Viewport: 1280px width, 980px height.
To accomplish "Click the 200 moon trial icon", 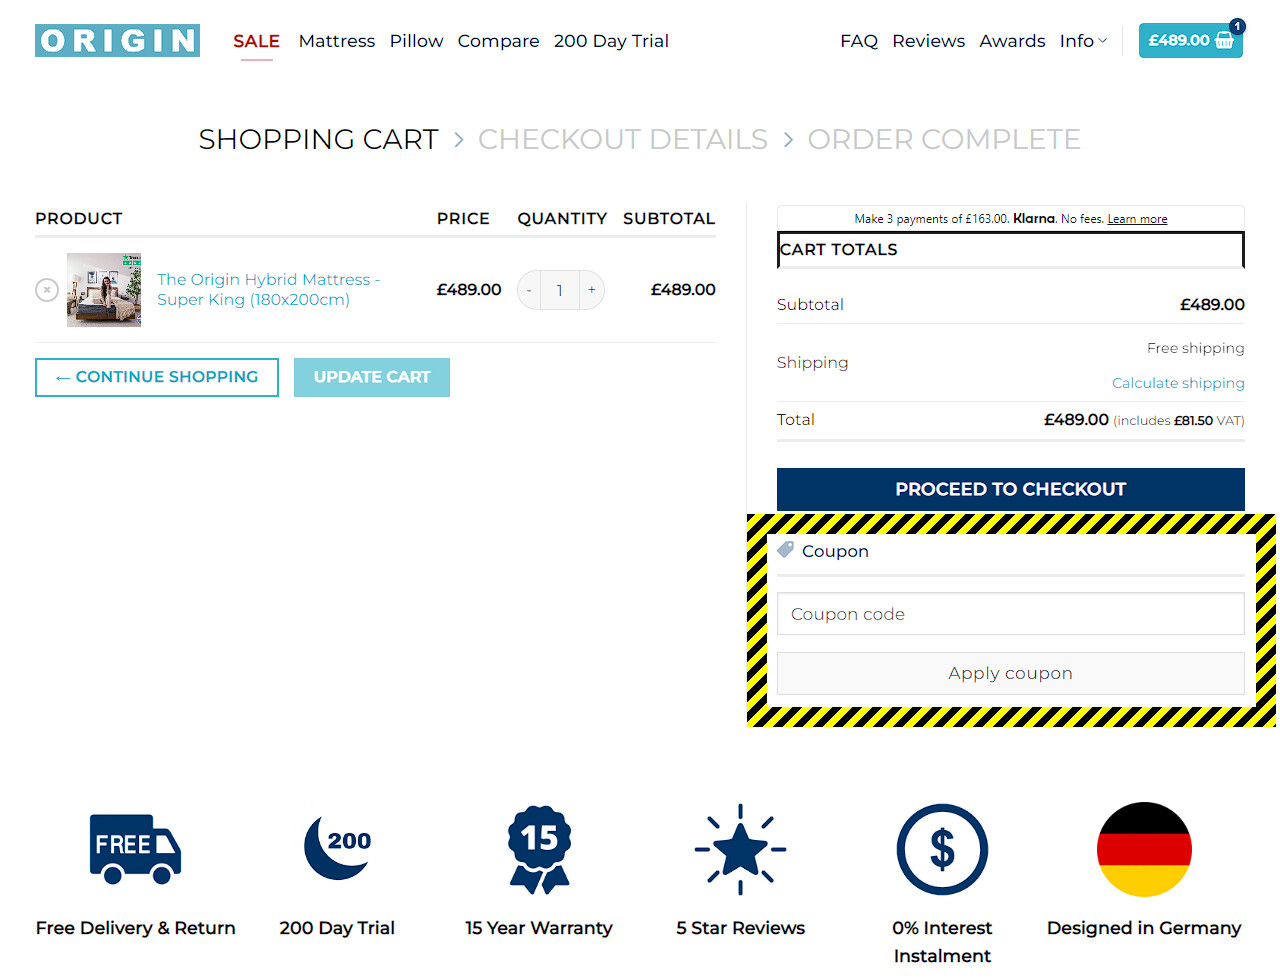I will point(338,848).
